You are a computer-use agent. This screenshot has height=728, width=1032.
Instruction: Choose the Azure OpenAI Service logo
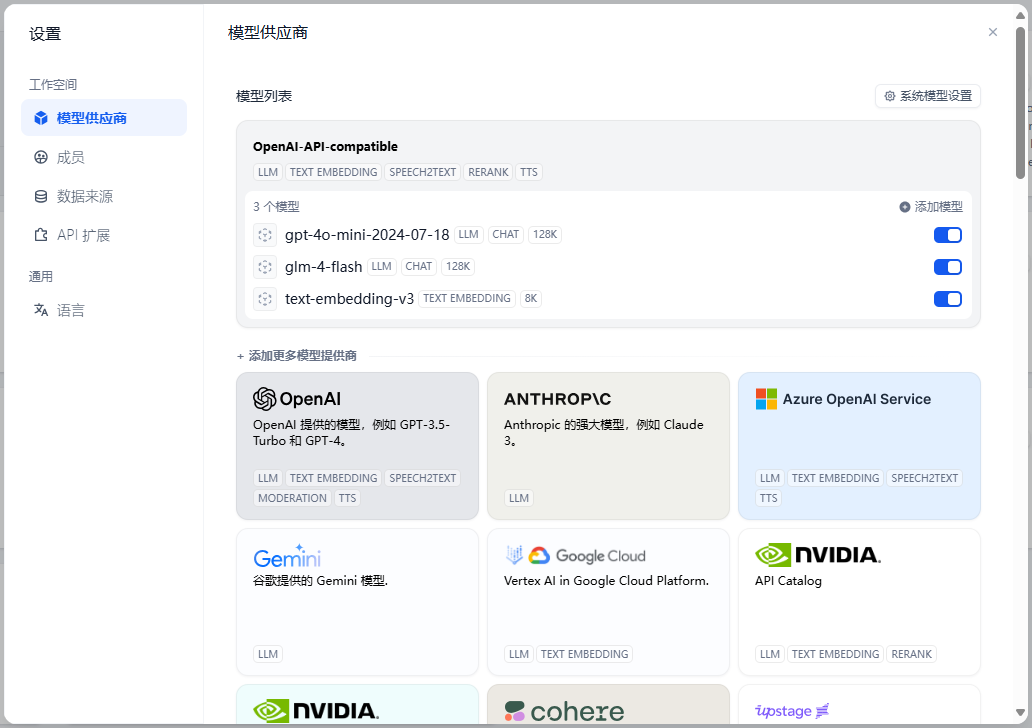(x=843, y=399)
